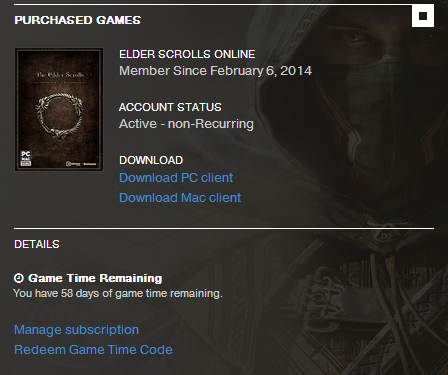Click the Active - non-Recurring status text
This screenshot has width=448, height=375.
186,124
